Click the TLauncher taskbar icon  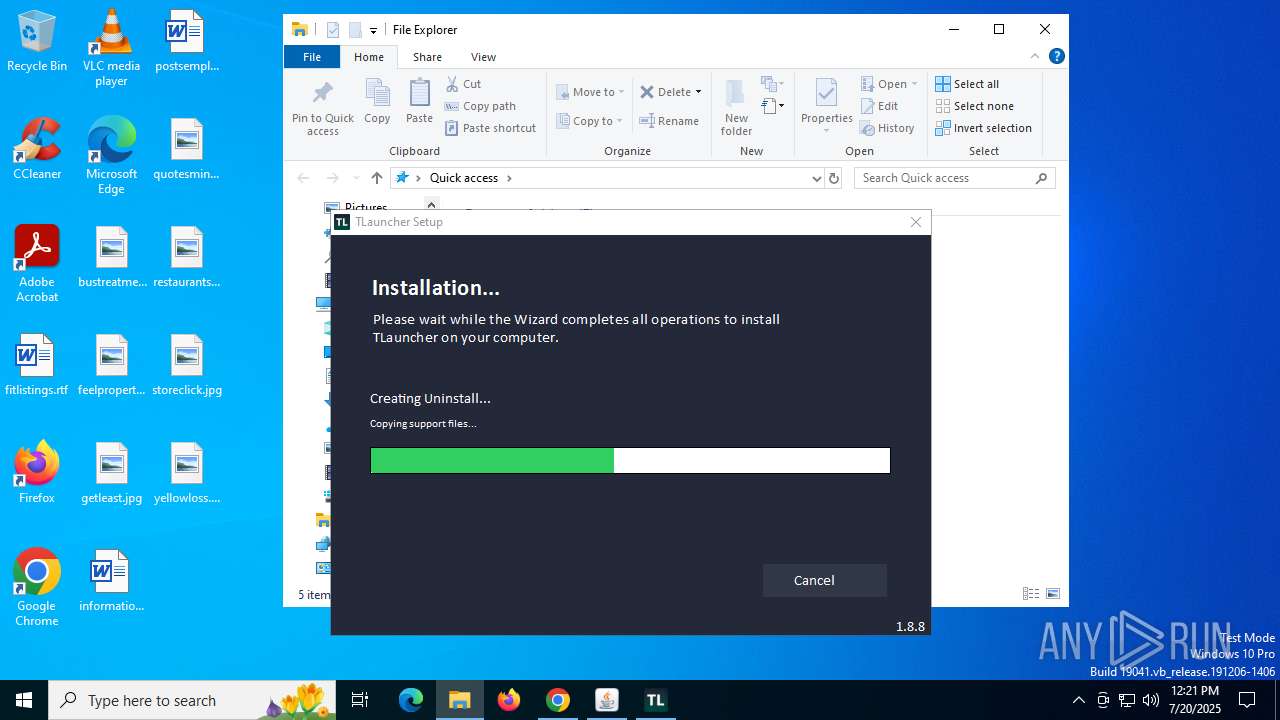tap(655, 700)
